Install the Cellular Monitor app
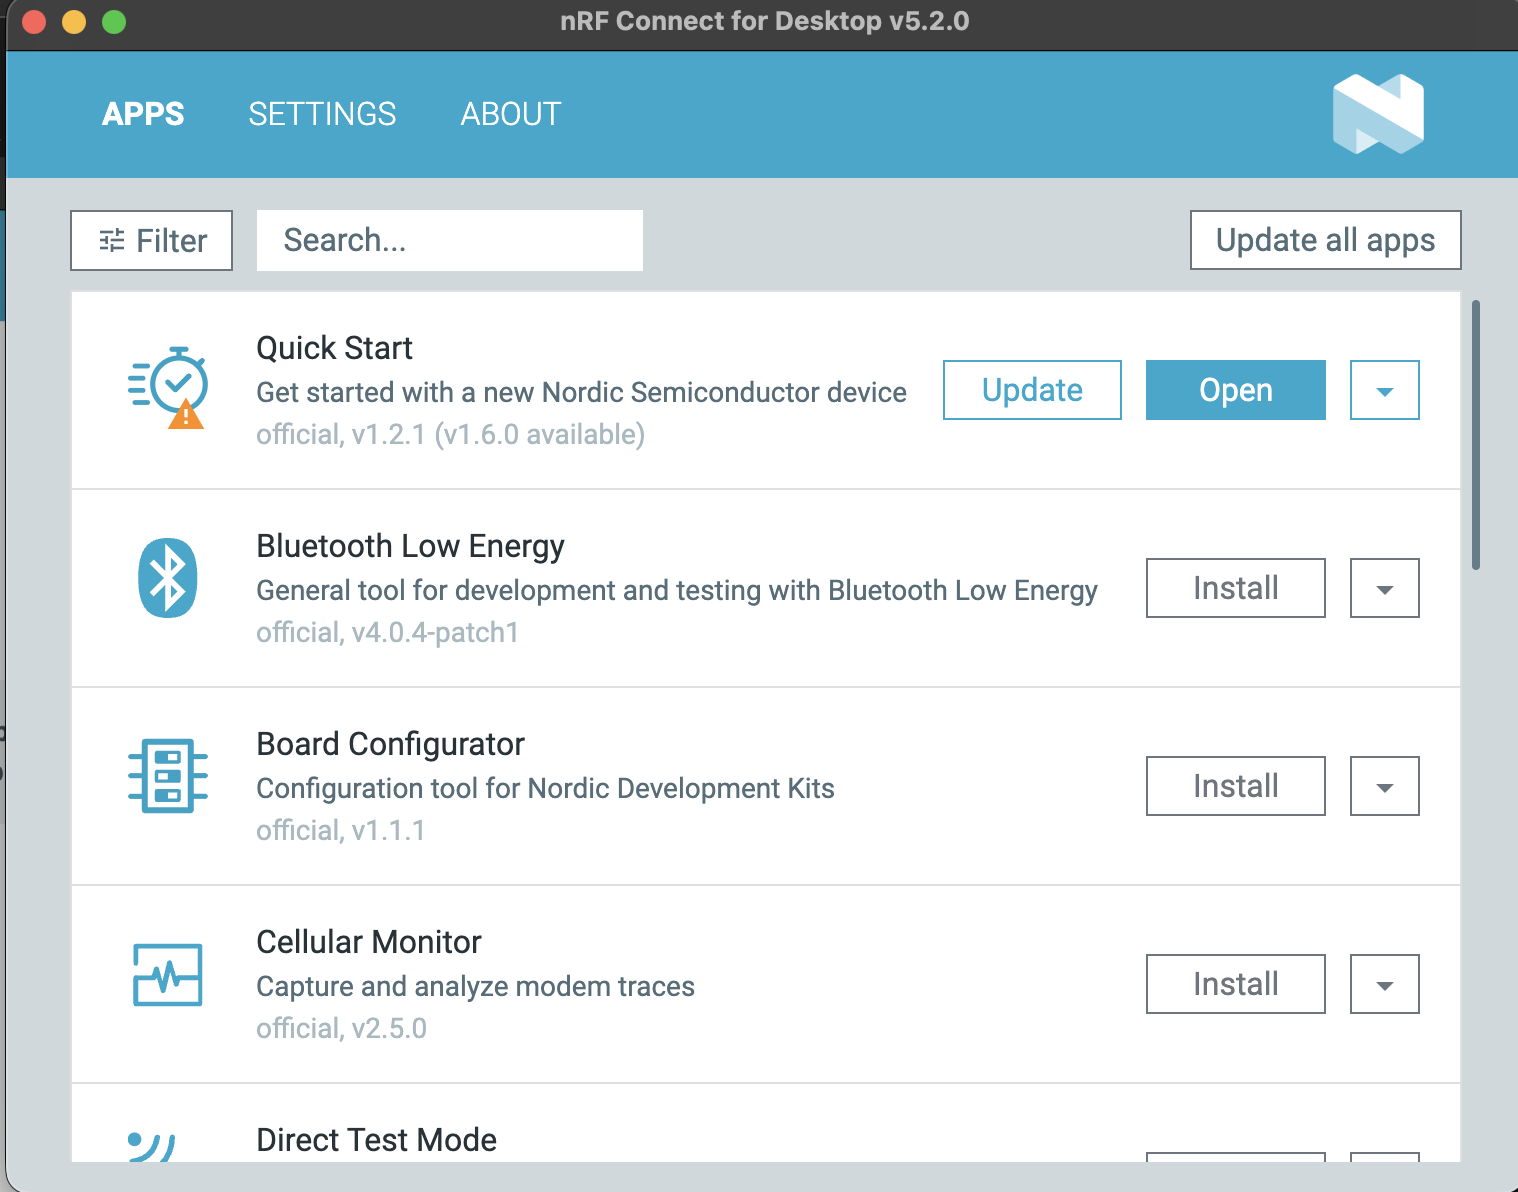1518x1192 pixels. pos(1236,984)
